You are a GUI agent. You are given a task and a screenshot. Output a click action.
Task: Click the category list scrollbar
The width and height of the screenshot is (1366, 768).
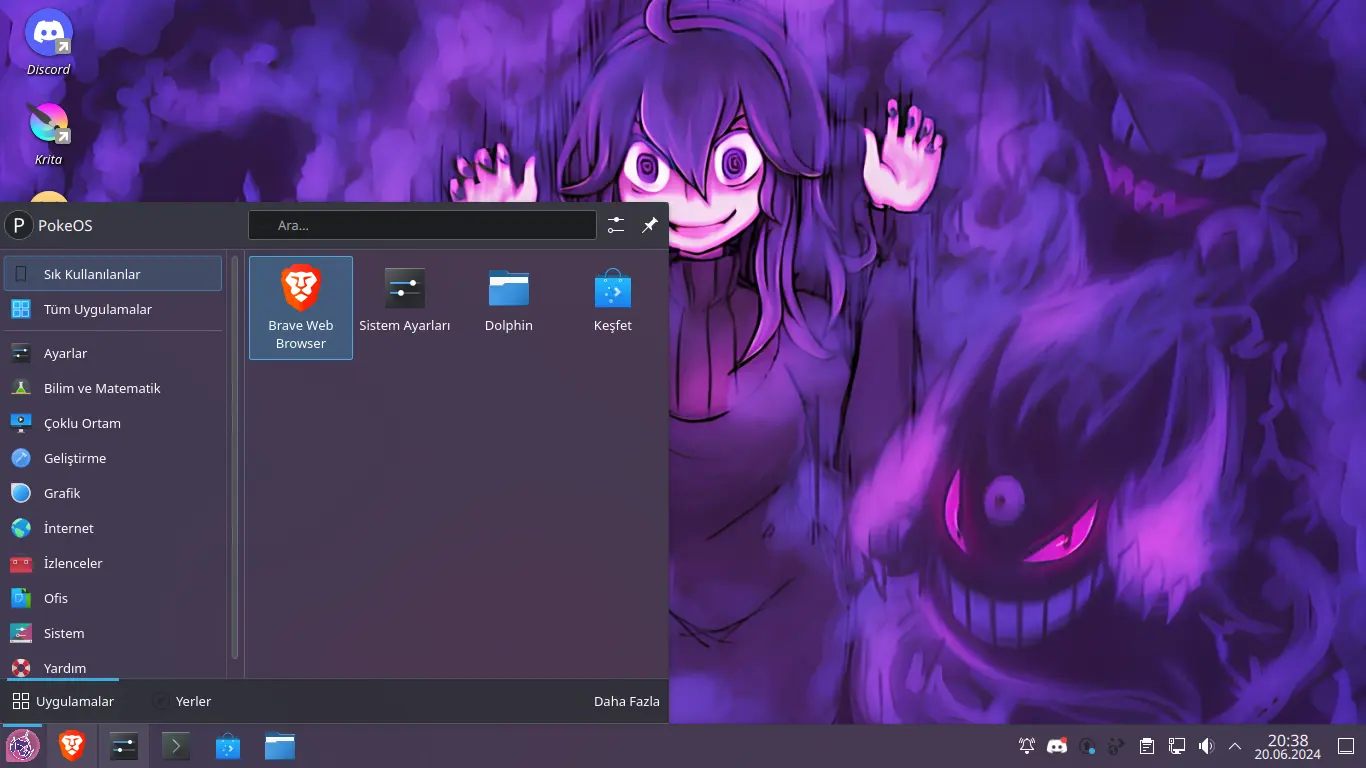[235, 457]
